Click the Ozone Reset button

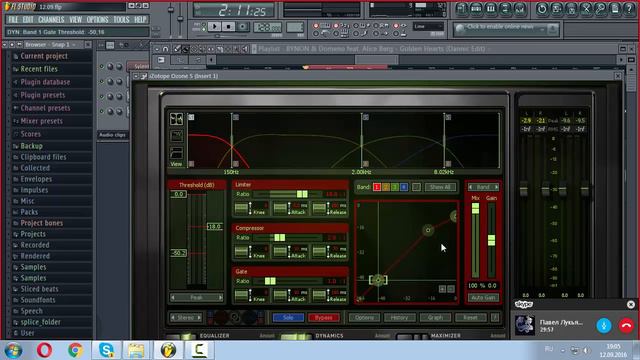tap(470, 317)
